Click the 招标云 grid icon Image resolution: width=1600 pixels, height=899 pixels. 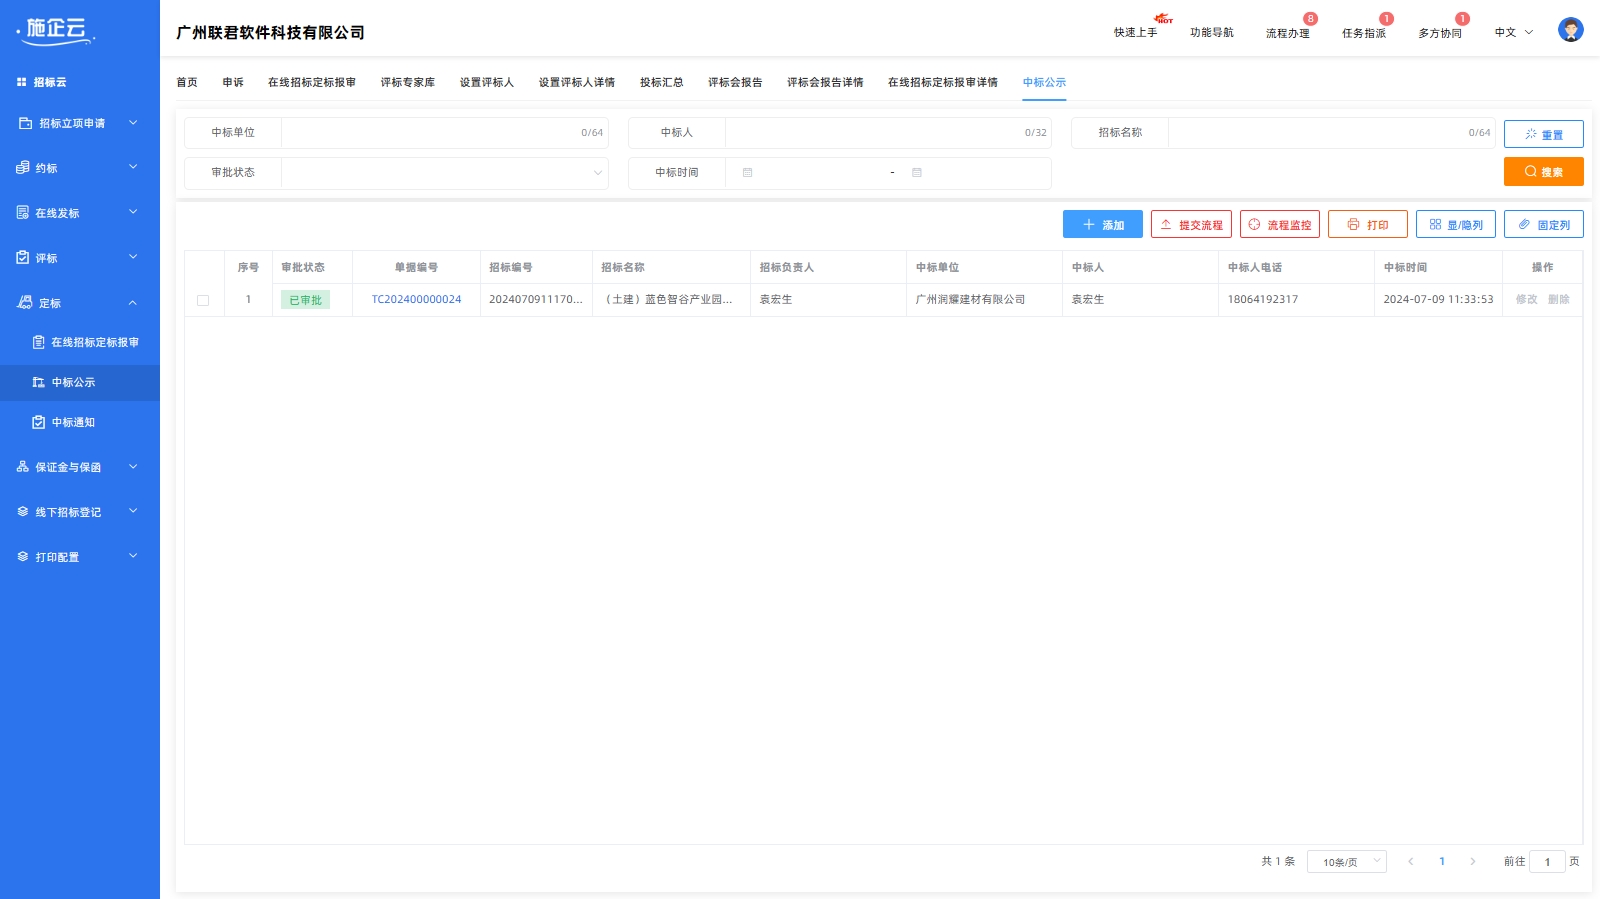(x=22, y=82)
